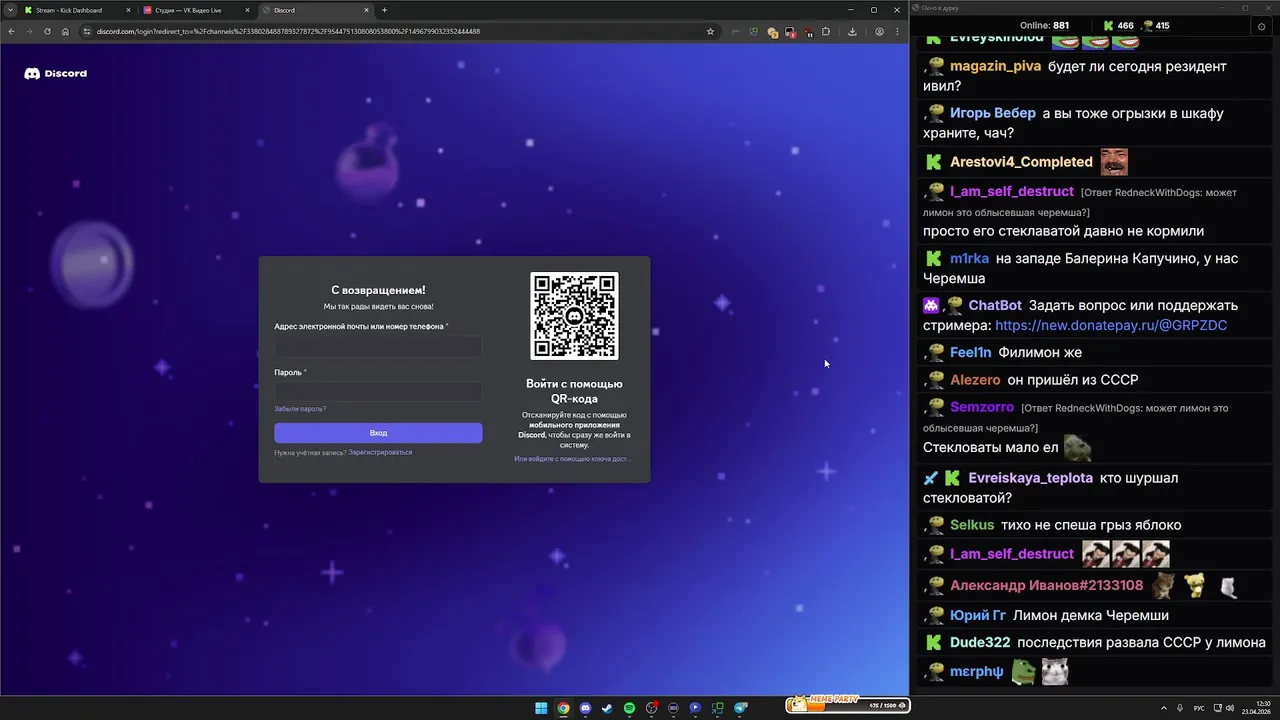Screen dimensions: 1280x720
Task: Click username Dude322 in chat
Action: click(x=980, y=642)
